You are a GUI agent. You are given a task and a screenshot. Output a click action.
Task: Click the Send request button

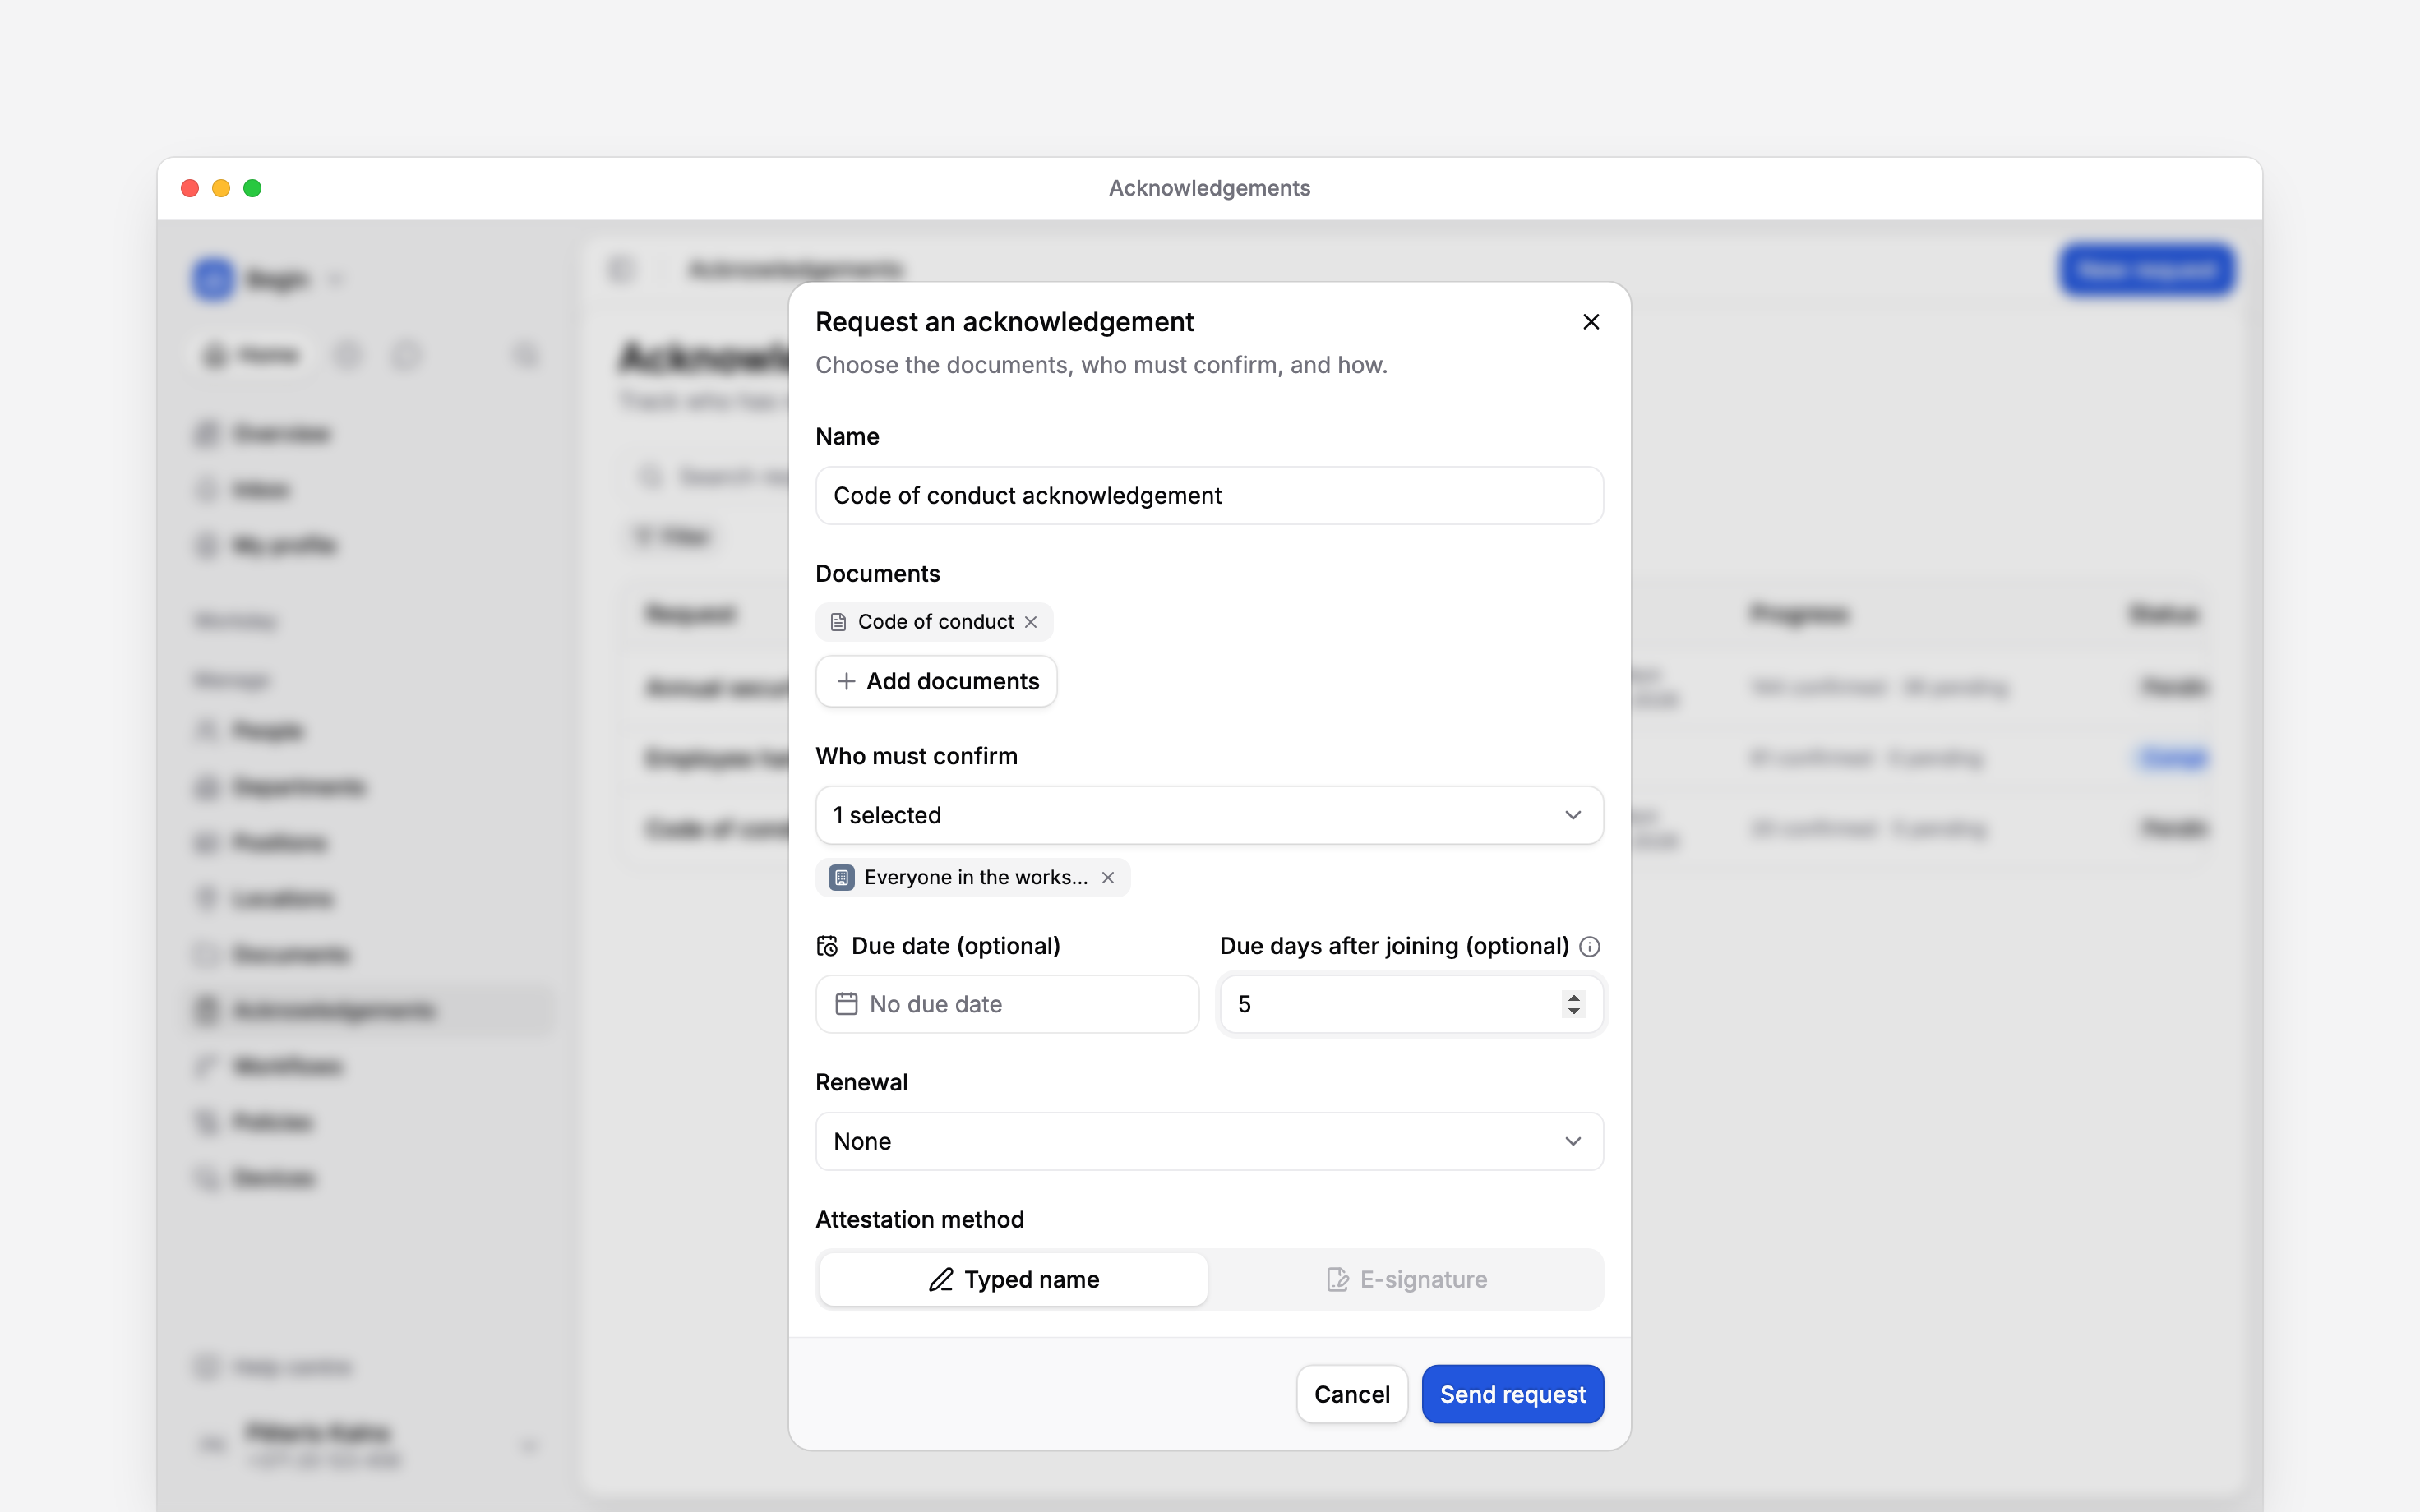pyautogui.click(x=1512, y=1394)
